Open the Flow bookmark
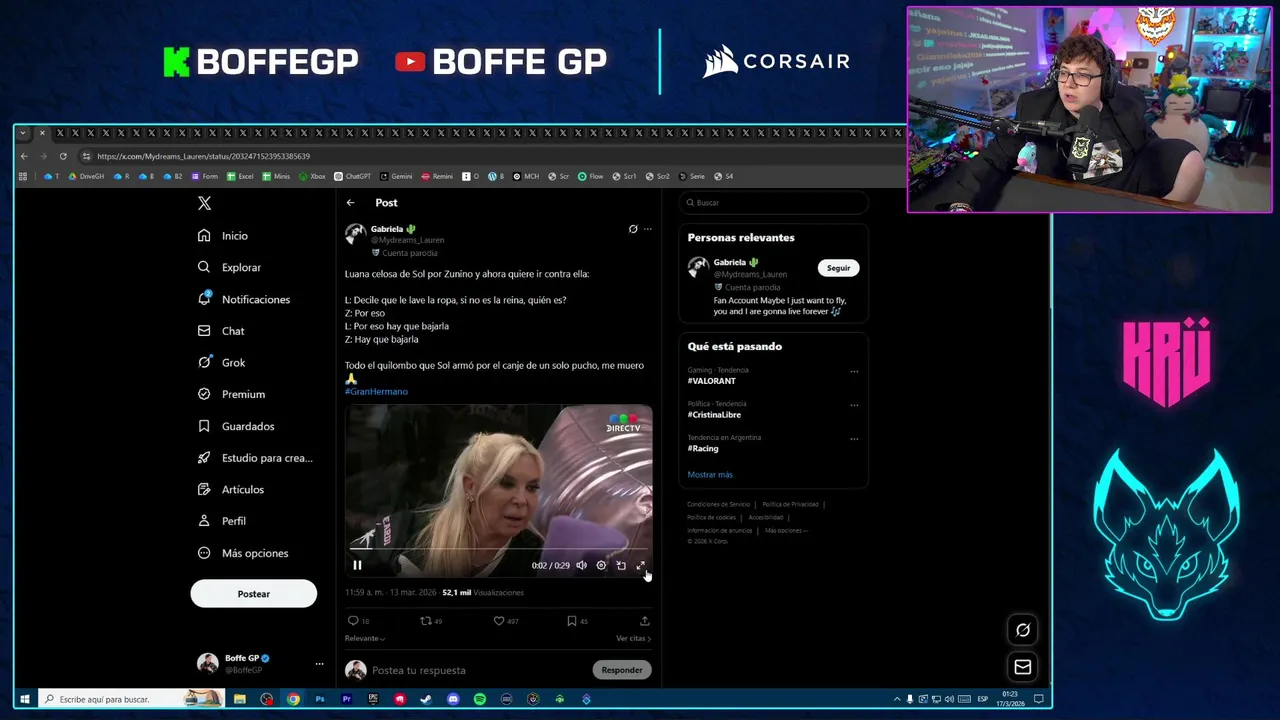This screenshot has height=720, width=1280. (590, 176)
